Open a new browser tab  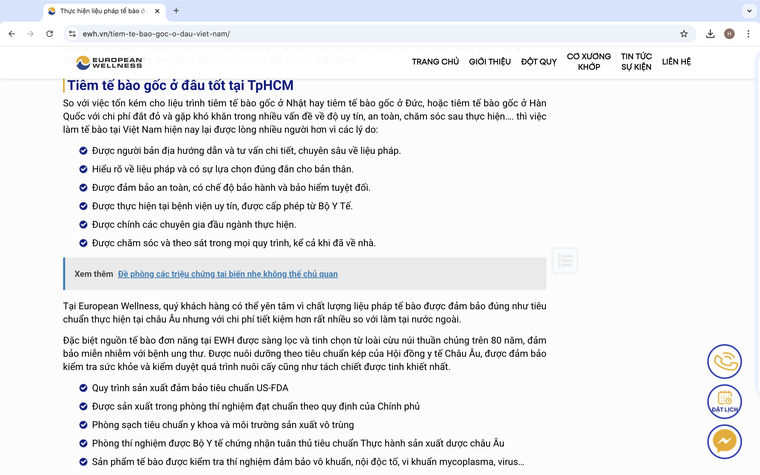[177, 10]
